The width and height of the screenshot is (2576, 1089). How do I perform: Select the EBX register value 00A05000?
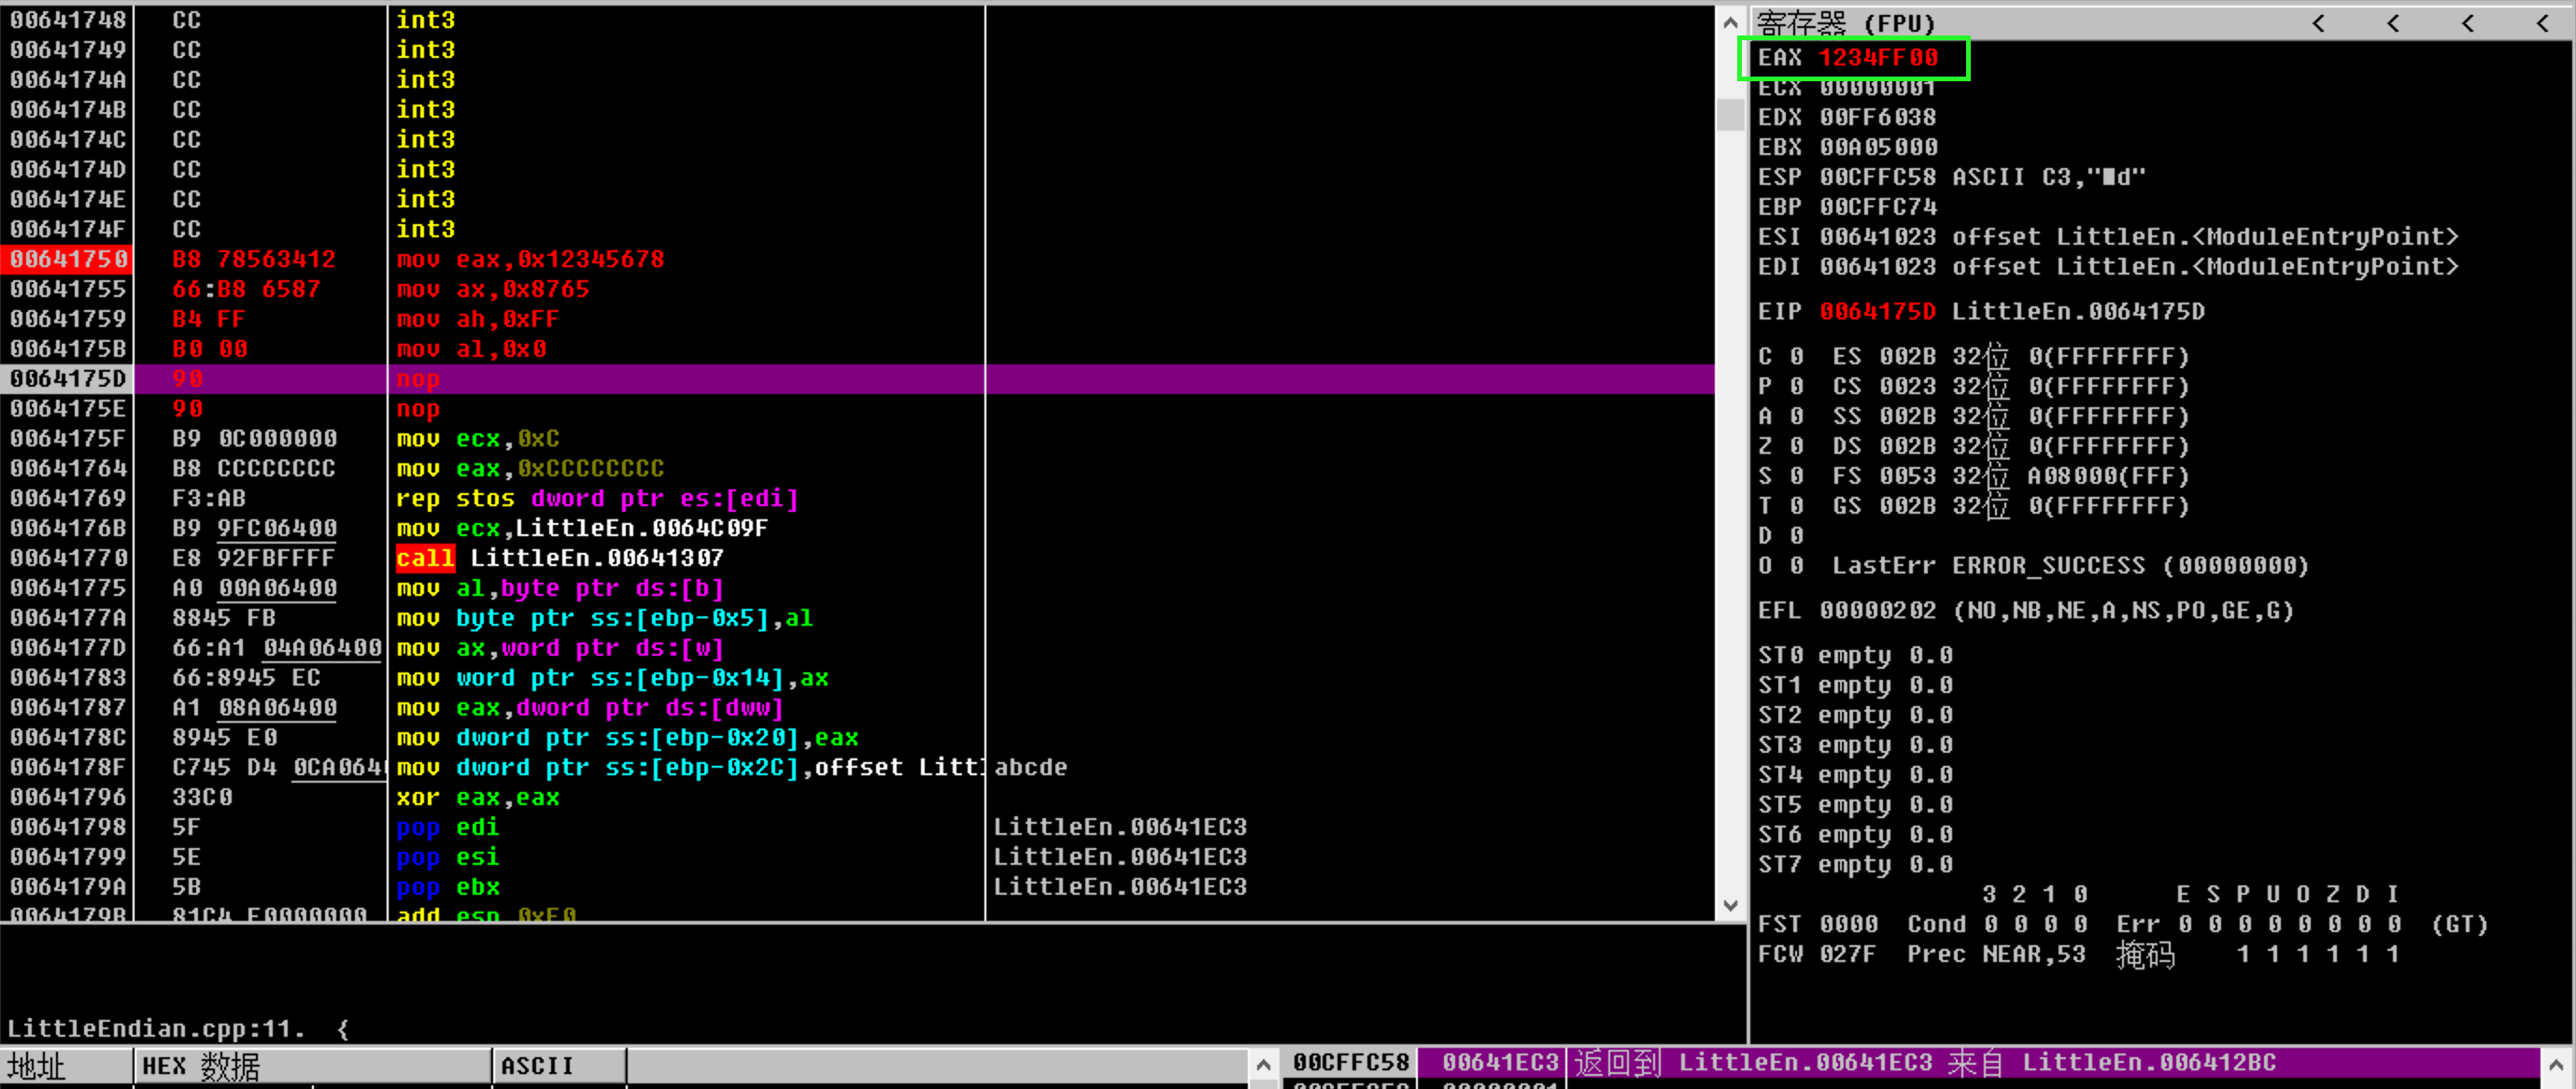pyautogui.click(x=1878, y=147)
